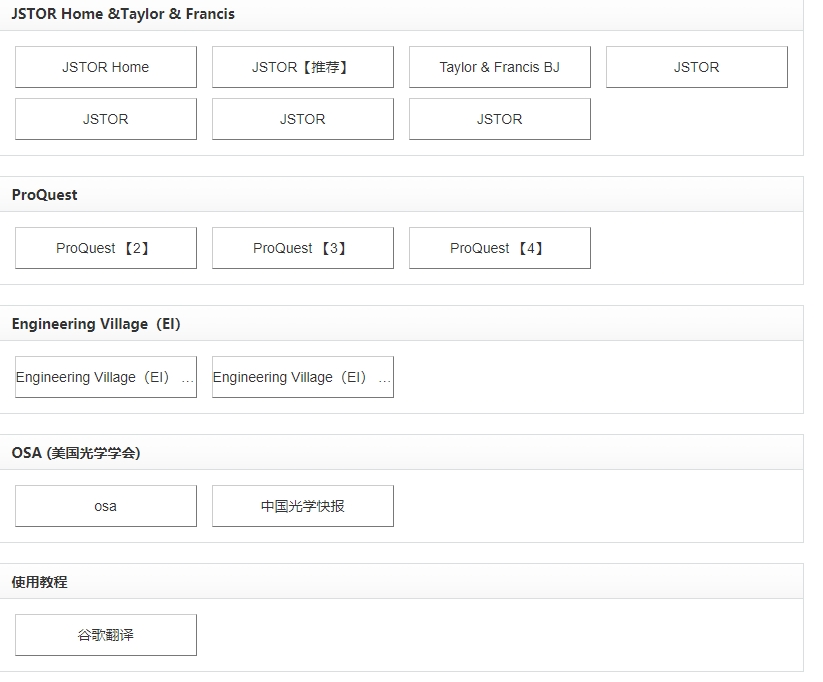Open ProQuest【2】

[105, 248]
